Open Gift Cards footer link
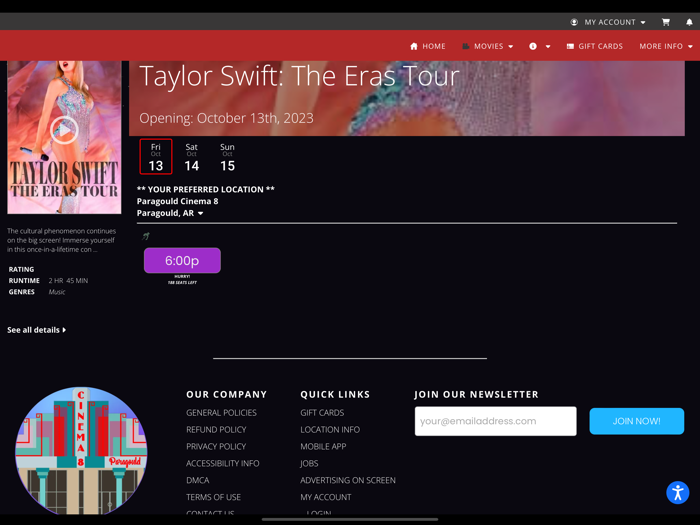This screenshot has height=525, width=700. (x=322, y=412)
